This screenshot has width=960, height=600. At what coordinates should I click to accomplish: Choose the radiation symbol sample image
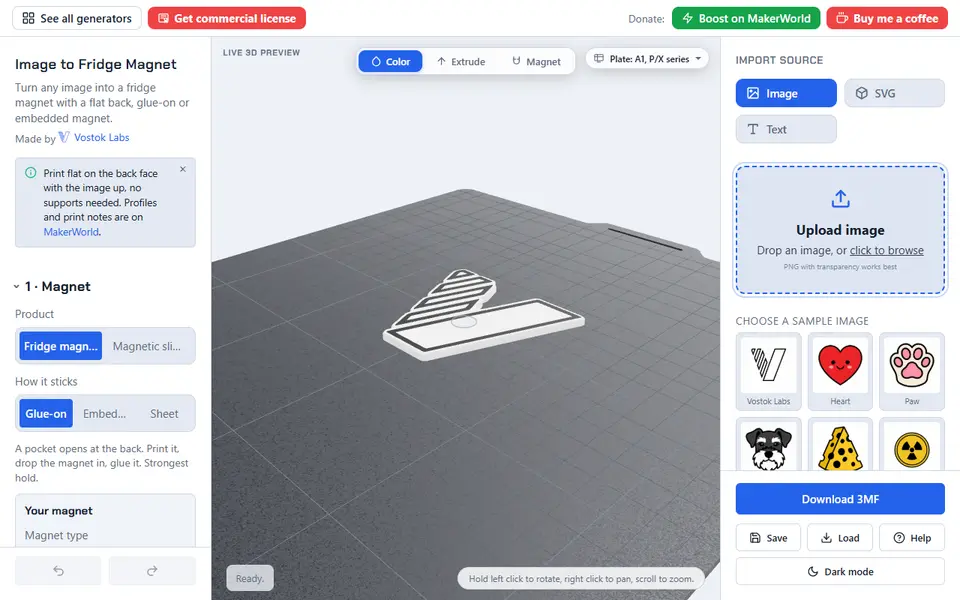click(x=912, y=445)
